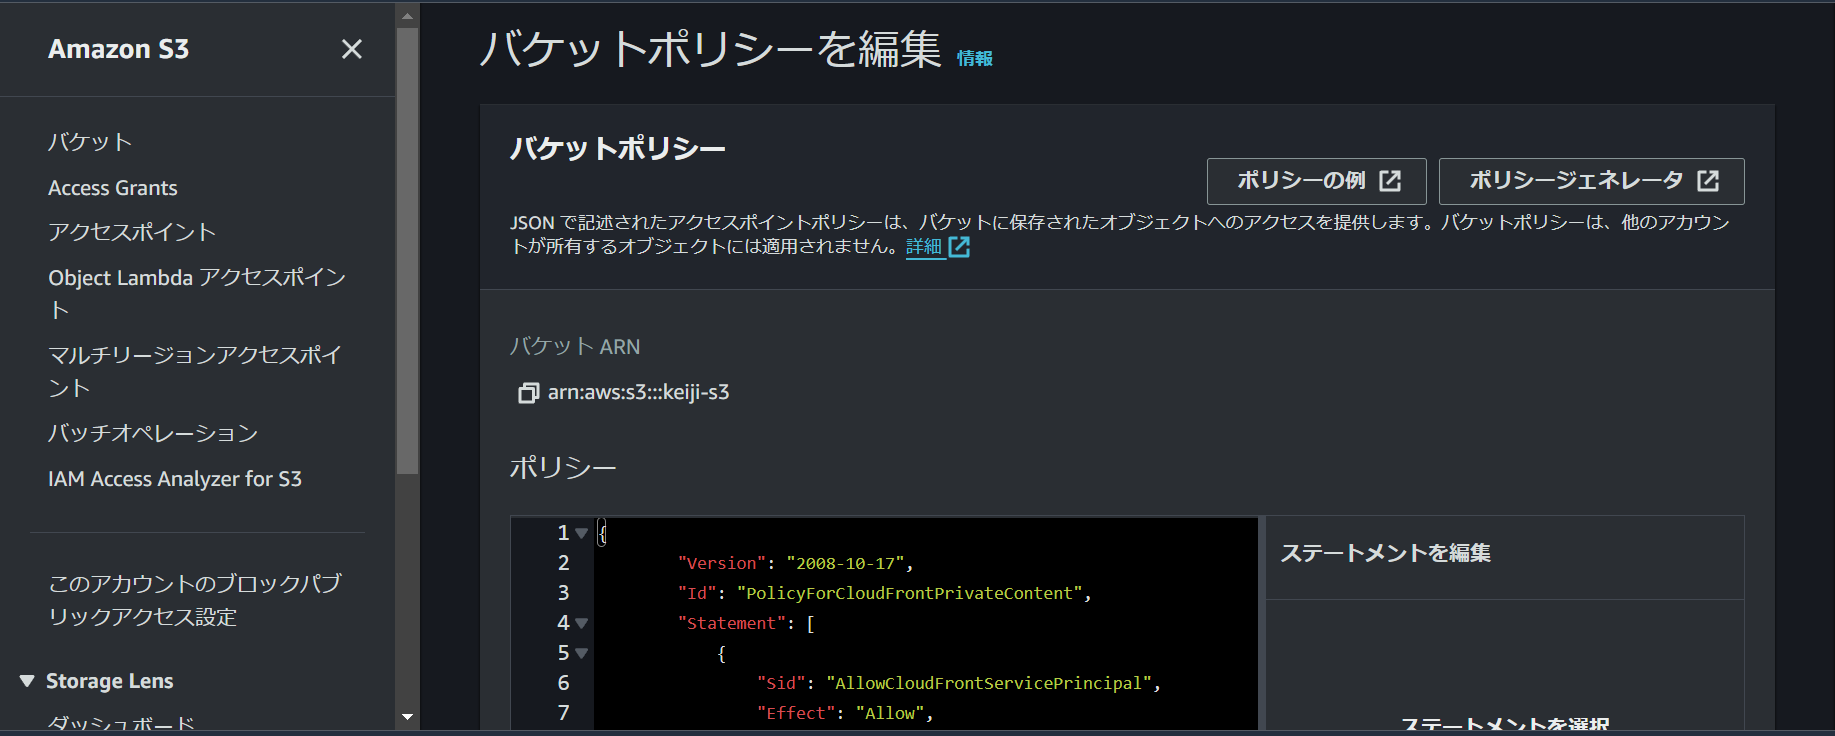Close the Amazon S3 navigation panel

click(x=351, y=49)
